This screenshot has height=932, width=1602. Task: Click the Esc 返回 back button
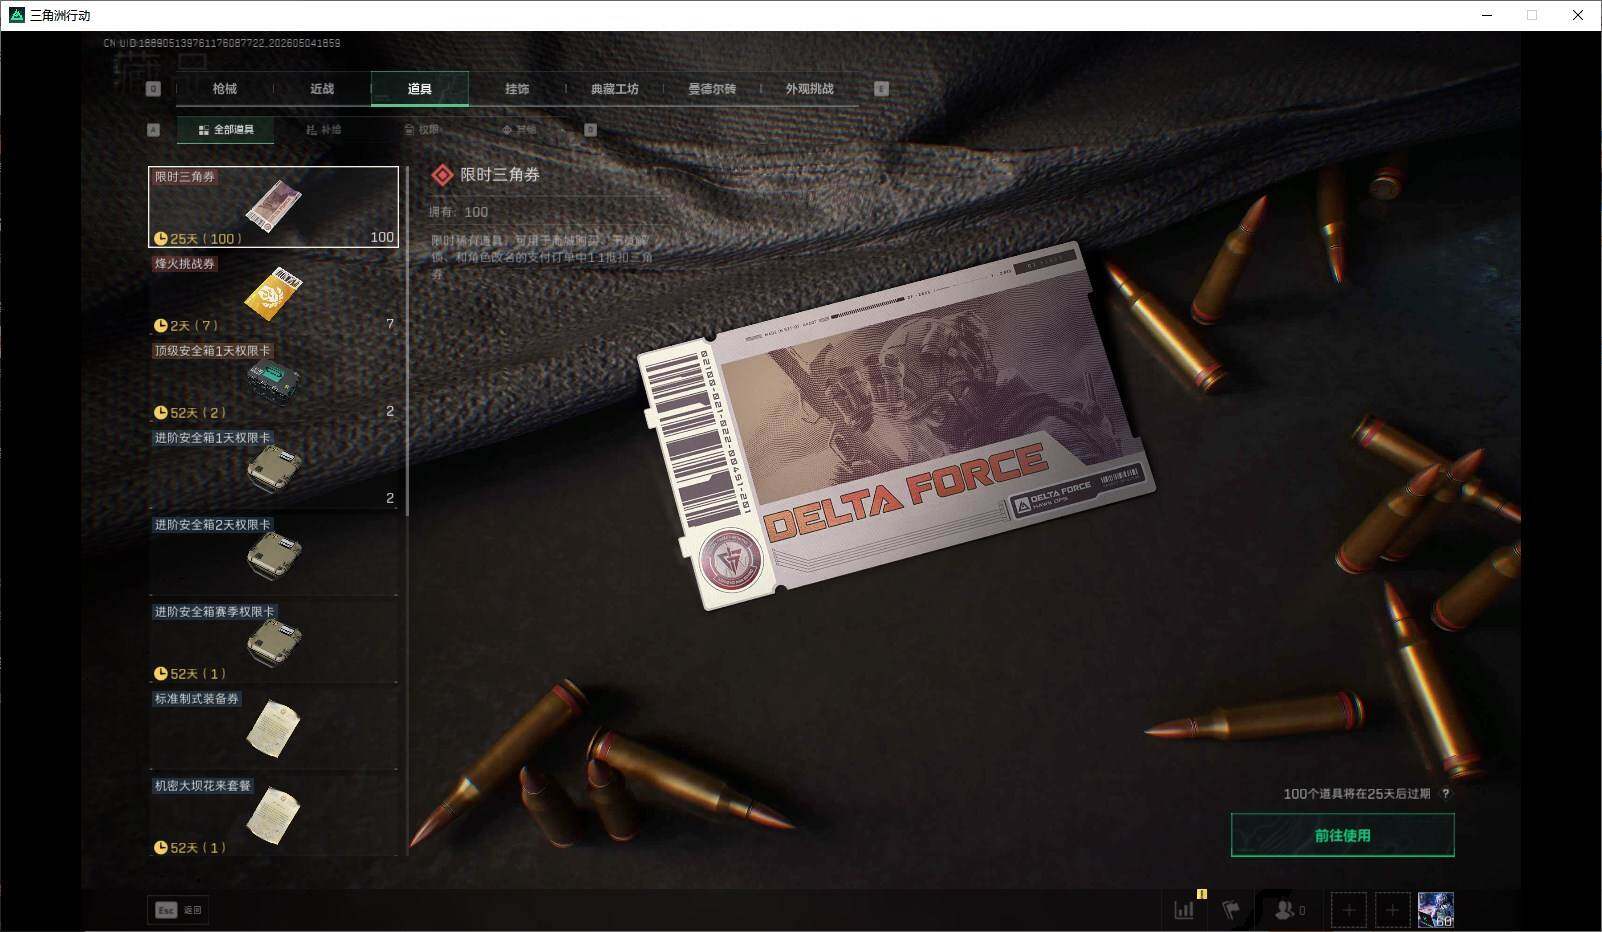178,910
